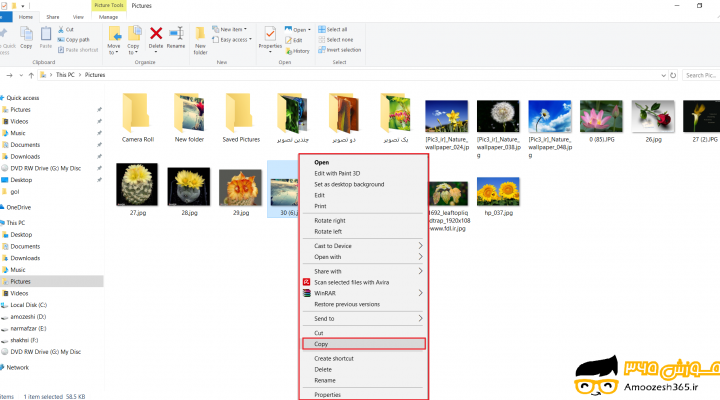Click Select none in ribbon

pos(336,40)
